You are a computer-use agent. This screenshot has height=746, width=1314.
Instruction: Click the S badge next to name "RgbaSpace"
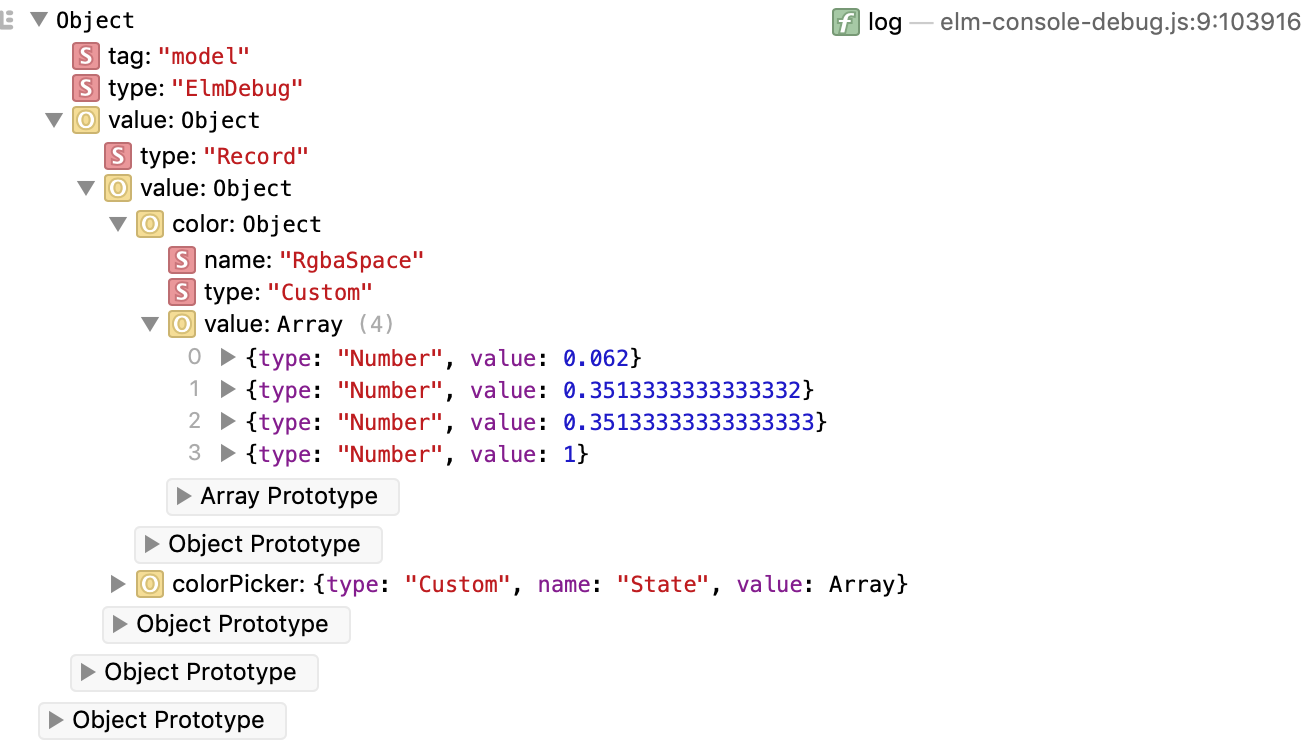182,260
